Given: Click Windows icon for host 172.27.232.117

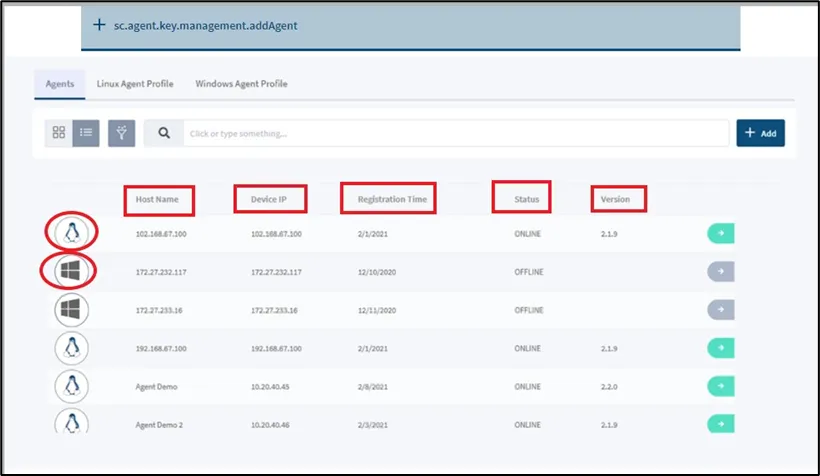Looking at the screenshot, I should click(x=71, y=271).
